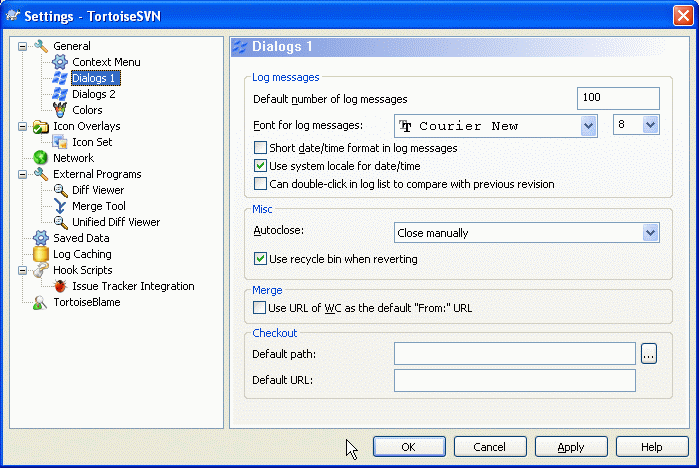The image size is (699, 468).
Task: Uncheck Use recycle bin when reverting
Action: coord(260,259)
